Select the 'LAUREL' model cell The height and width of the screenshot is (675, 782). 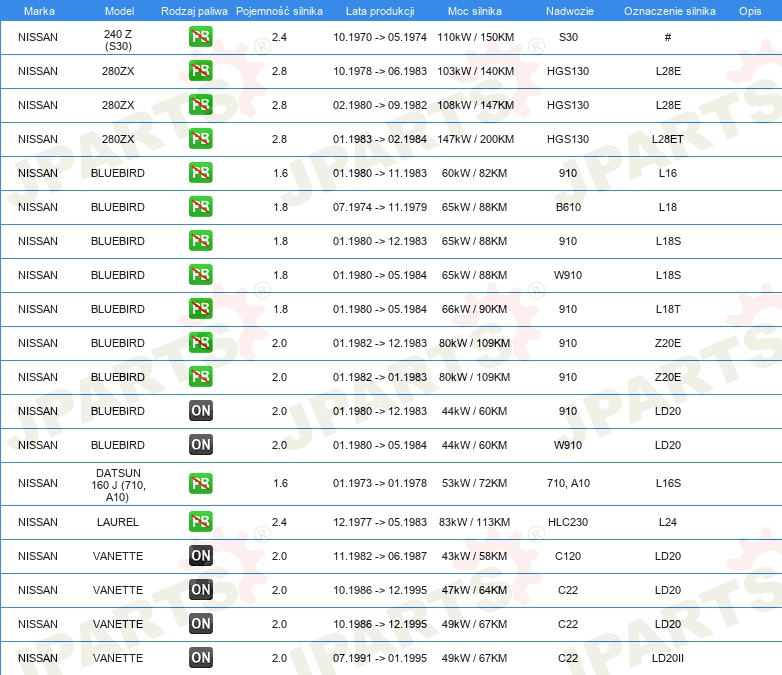tap(118, 522)
